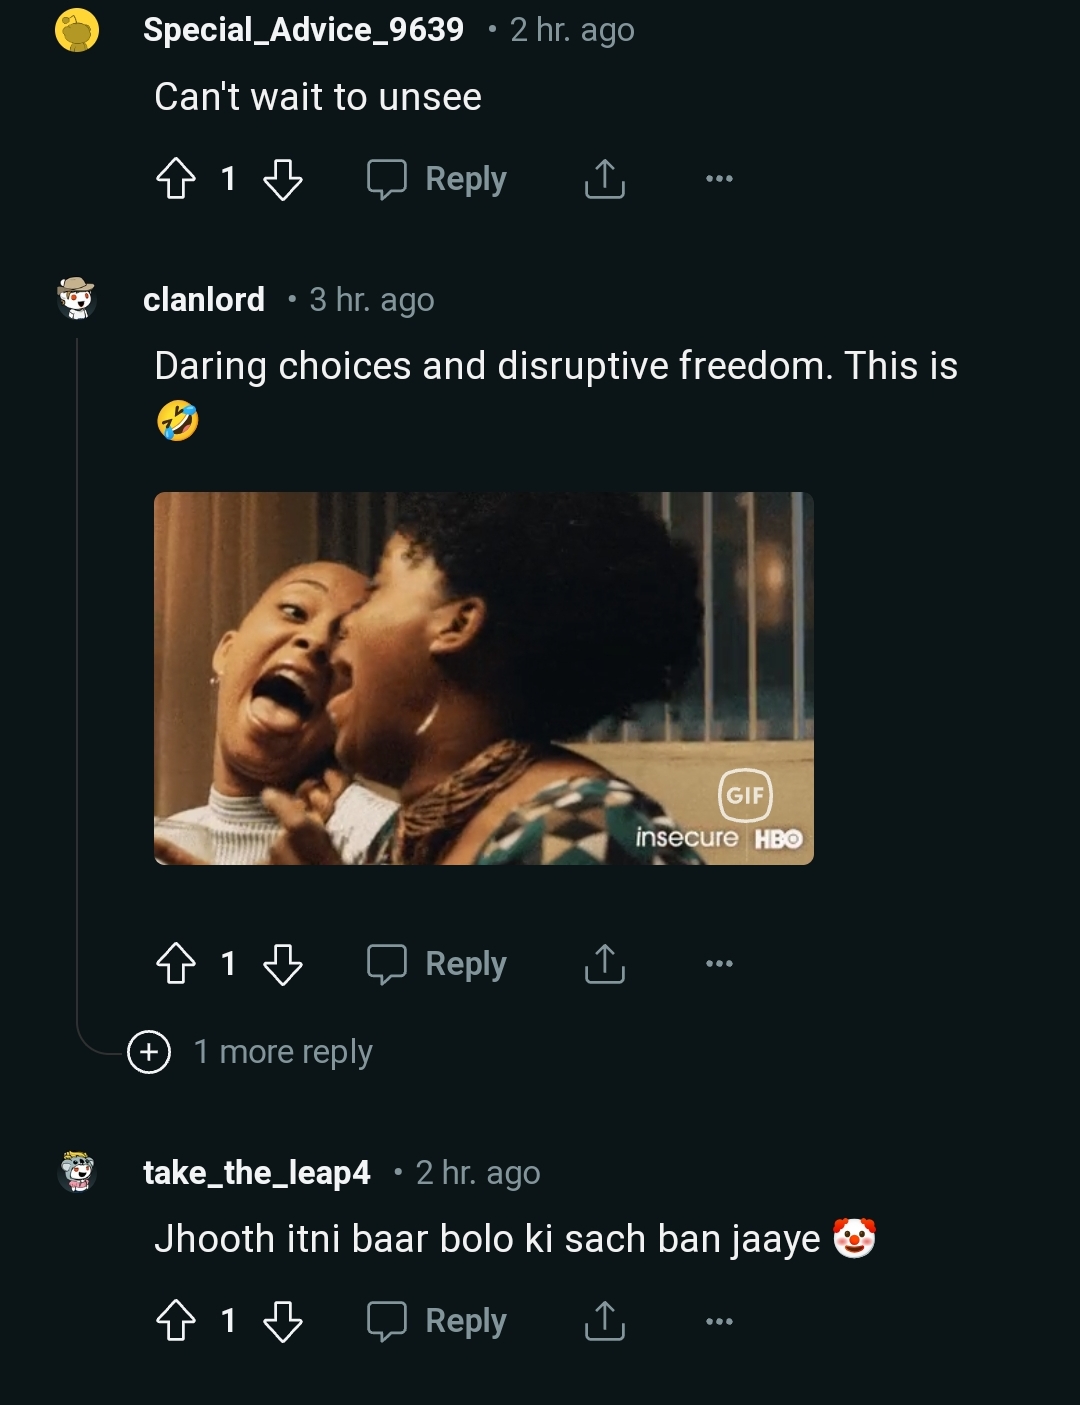Reply to clanlord's comment
This screenshot has height=1405, width=1080.
[x=438, y=964]
